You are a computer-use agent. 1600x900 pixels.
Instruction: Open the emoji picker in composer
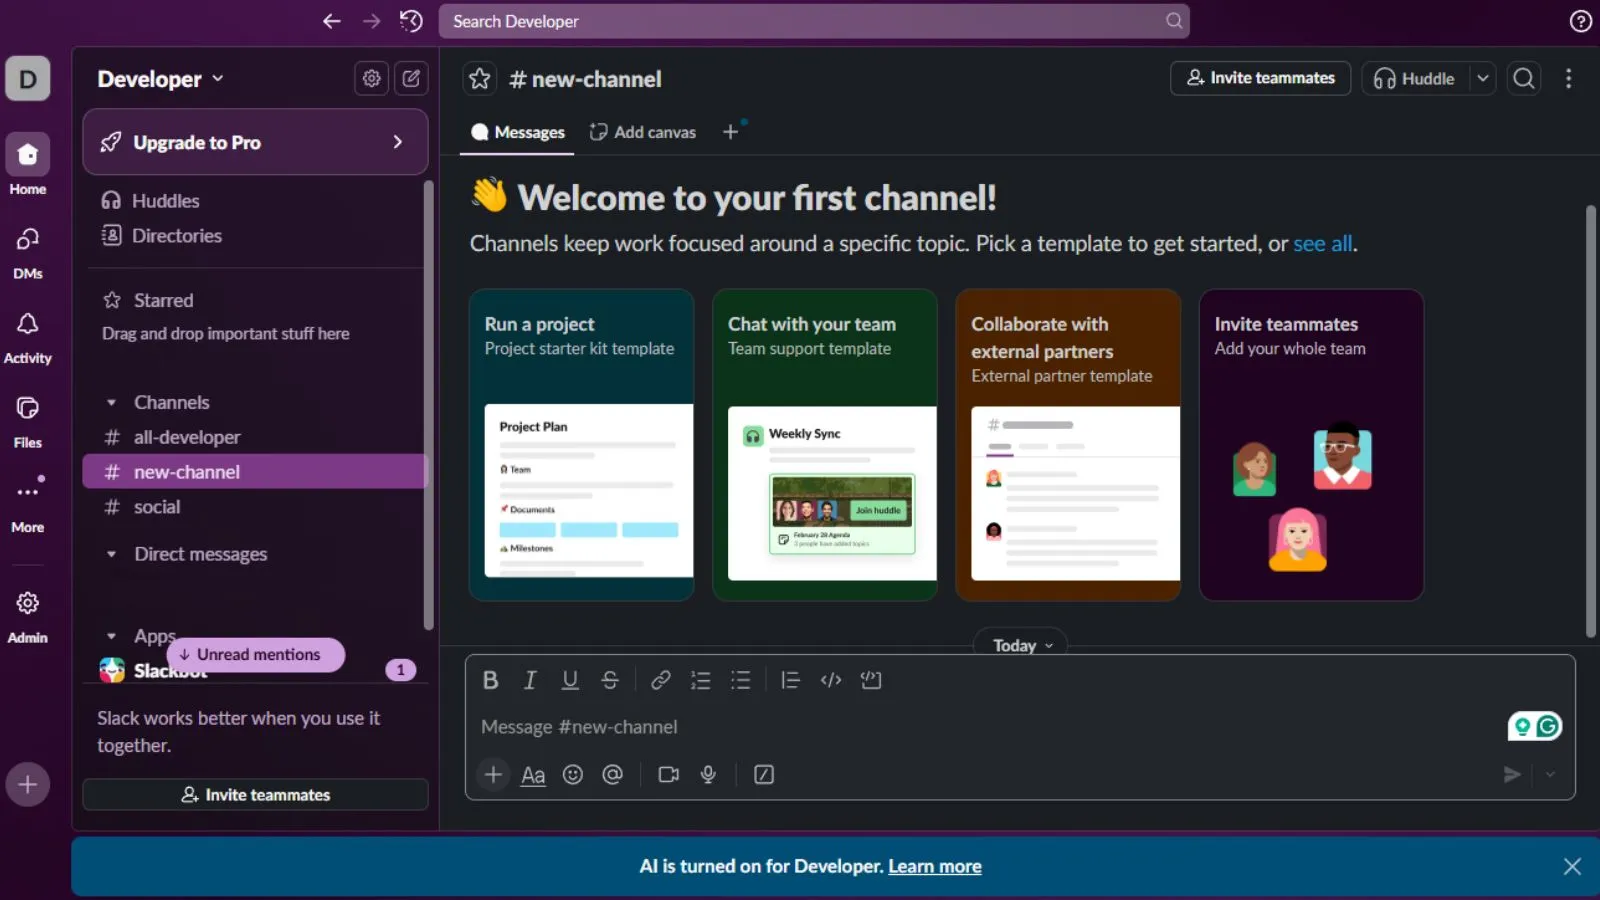573,775
